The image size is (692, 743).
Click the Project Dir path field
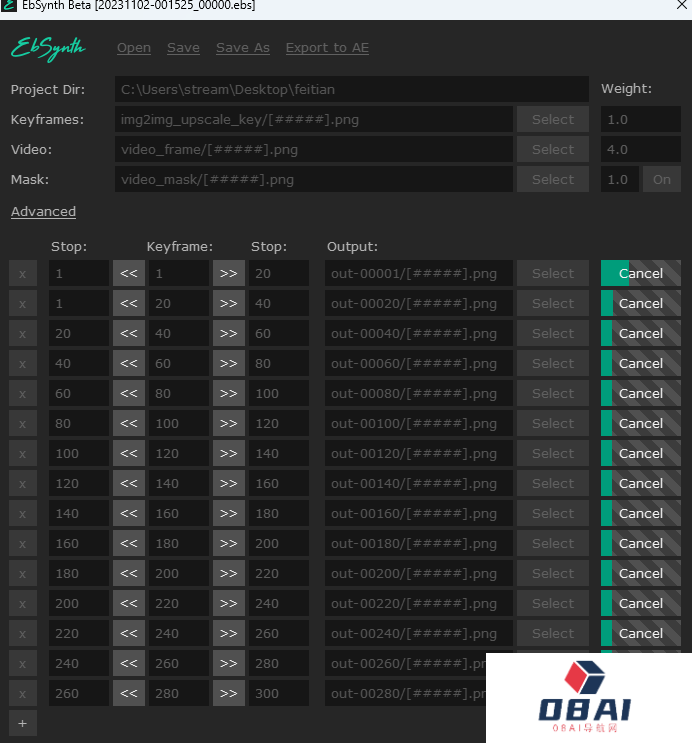pos(351,89)
